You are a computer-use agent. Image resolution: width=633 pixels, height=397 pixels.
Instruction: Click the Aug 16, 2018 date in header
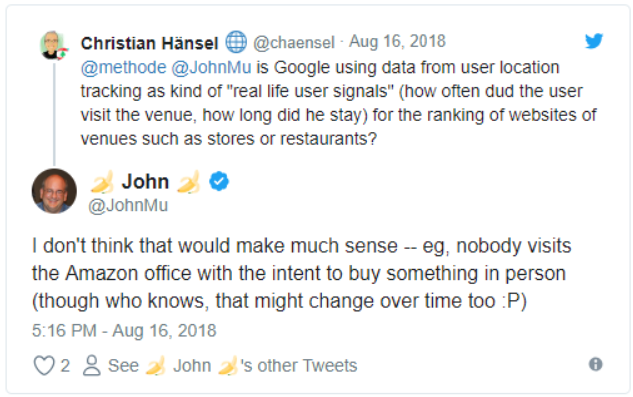coord(397,41)
